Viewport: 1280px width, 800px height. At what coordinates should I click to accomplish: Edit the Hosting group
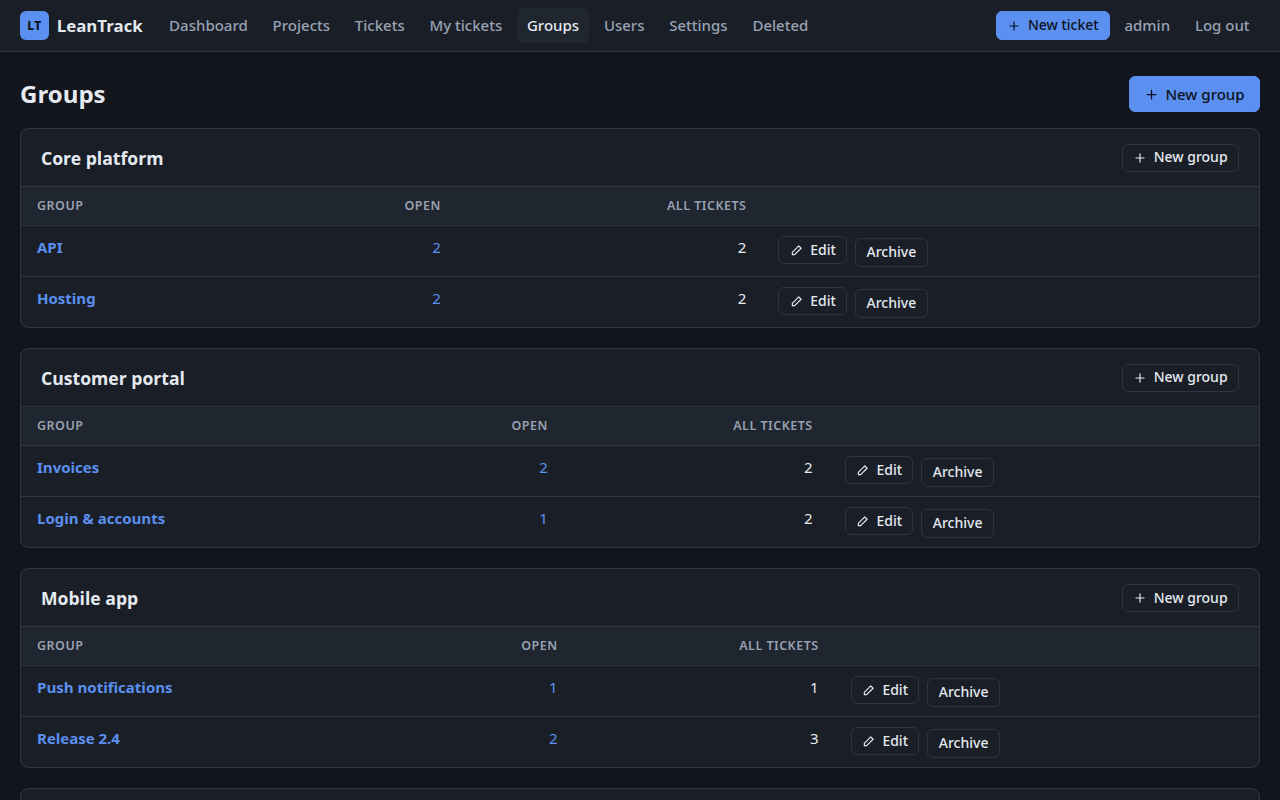coord(813,301)
